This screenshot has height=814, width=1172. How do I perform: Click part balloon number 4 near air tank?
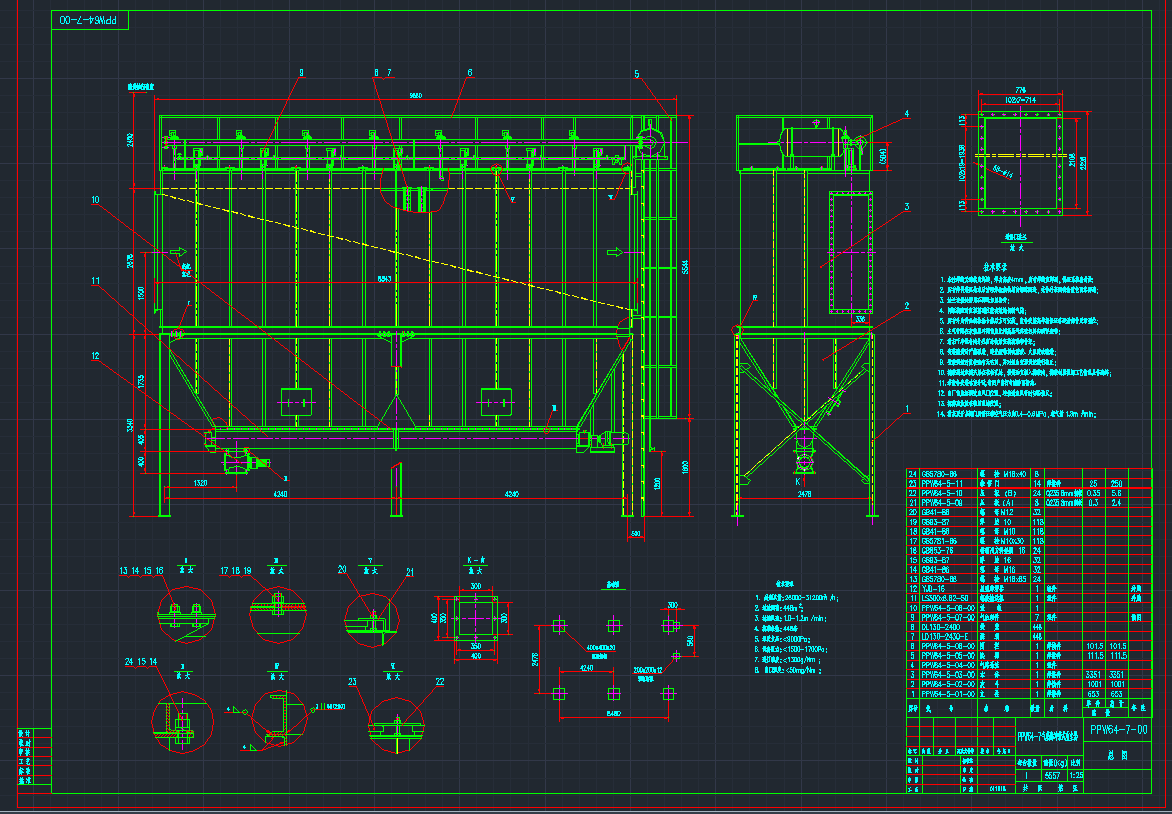pos(906,114)
